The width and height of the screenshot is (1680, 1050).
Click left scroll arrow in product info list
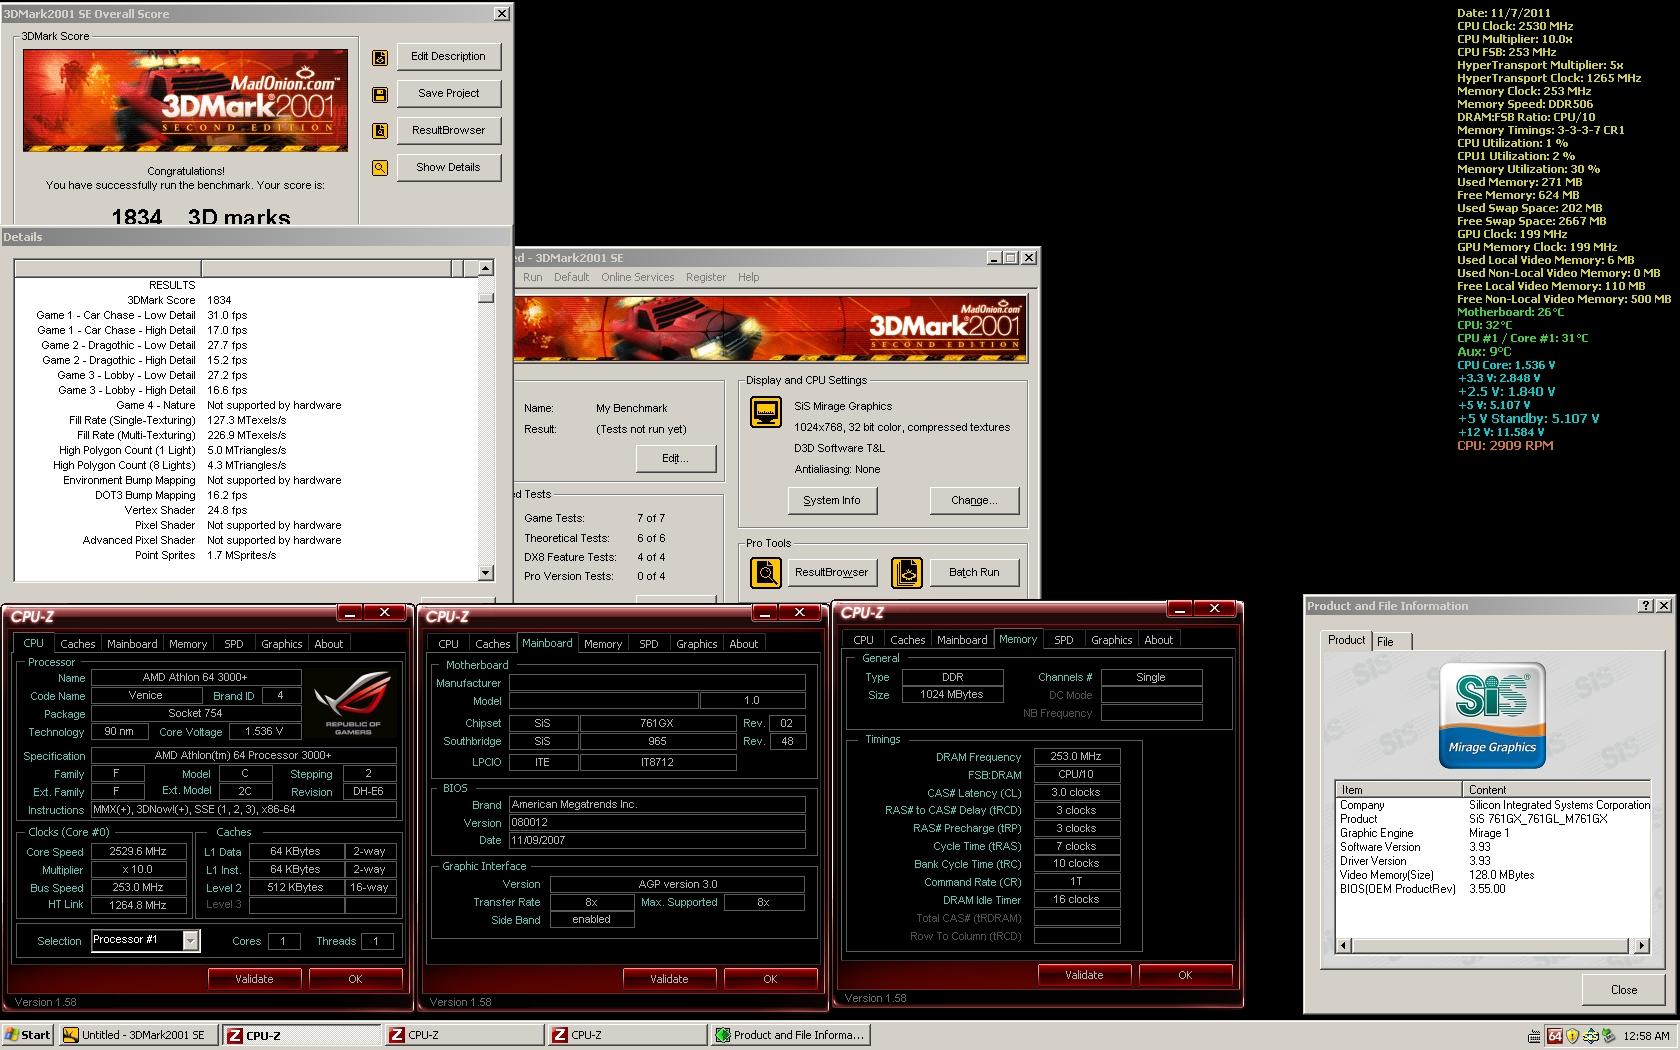(1343, 945)
